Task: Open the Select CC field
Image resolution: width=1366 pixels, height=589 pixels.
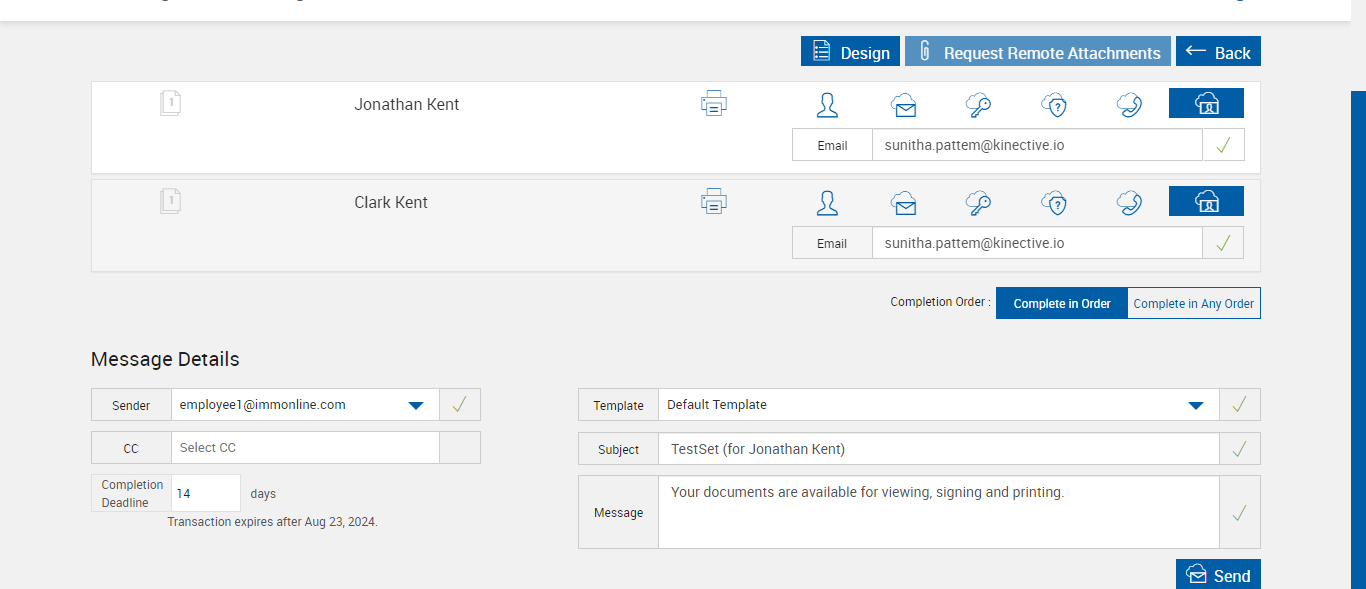Action: click(x=305, y=448)
